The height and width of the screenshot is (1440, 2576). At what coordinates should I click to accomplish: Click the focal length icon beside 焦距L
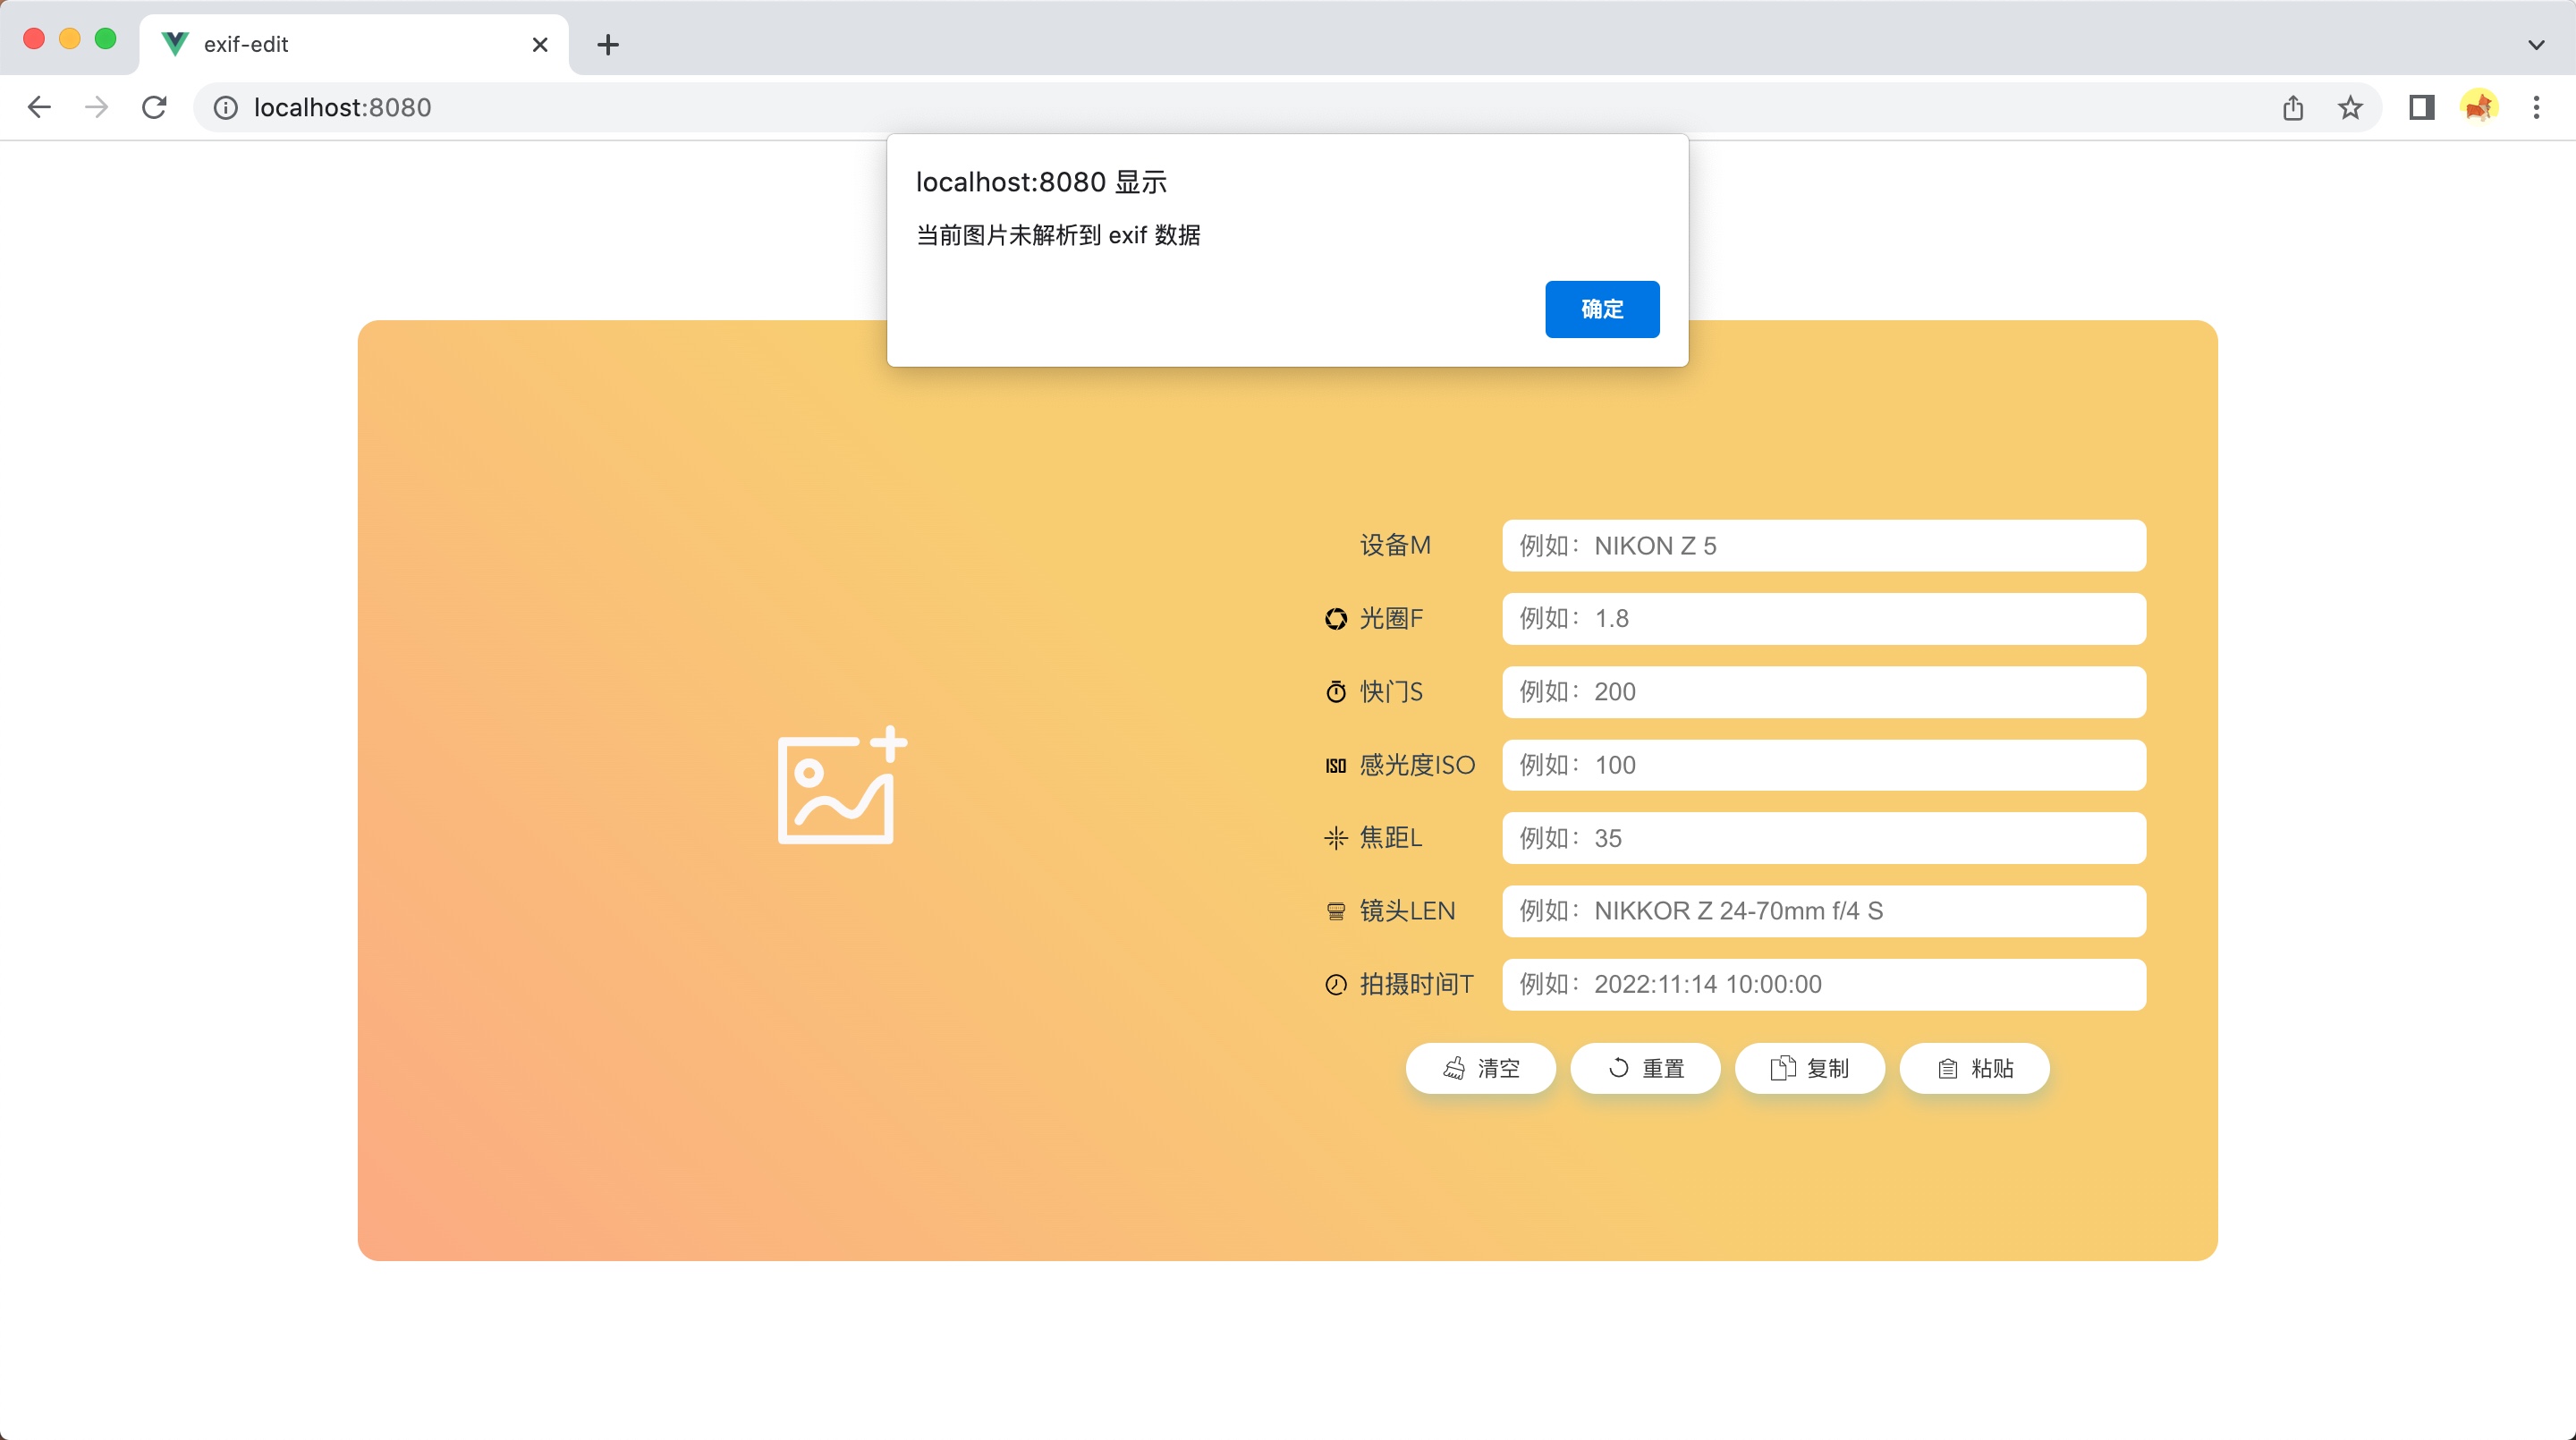click(x=1335, y=838)
